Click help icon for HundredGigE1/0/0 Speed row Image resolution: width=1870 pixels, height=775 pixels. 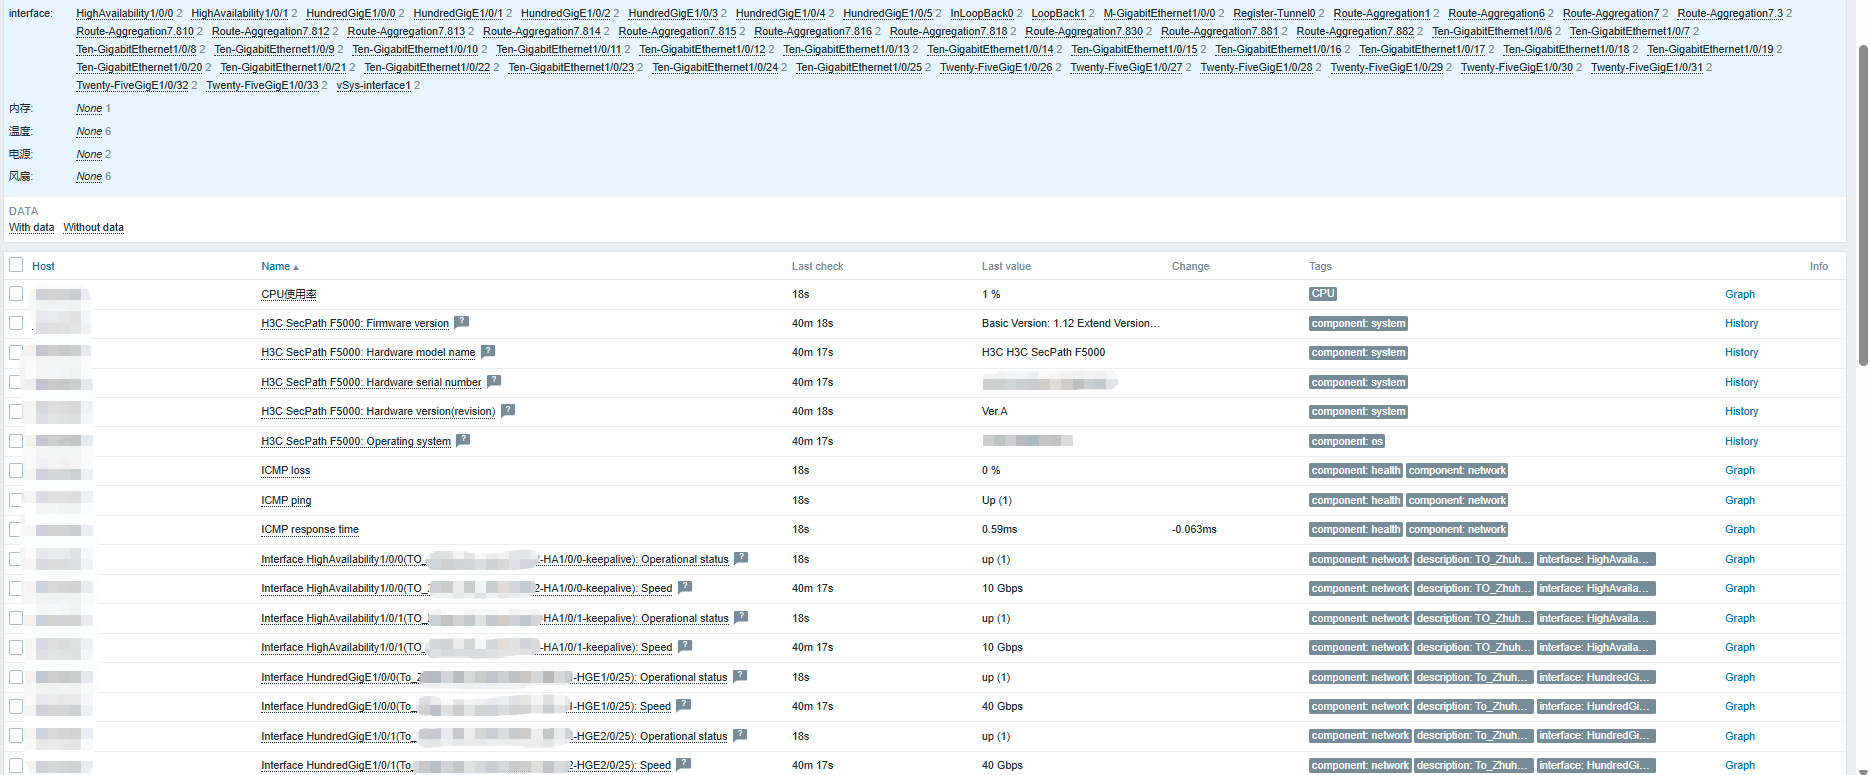[x=684, y=705]
